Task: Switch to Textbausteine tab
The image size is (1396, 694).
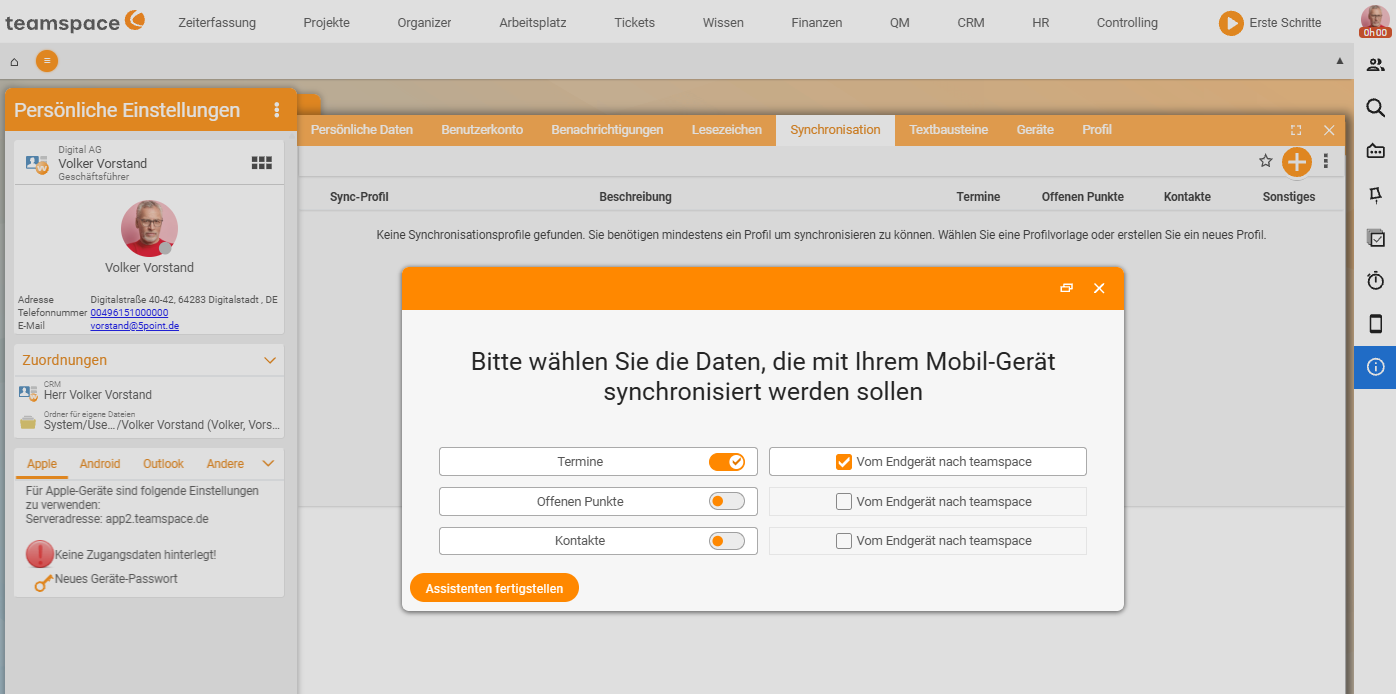Action: (x=949, y=130)
